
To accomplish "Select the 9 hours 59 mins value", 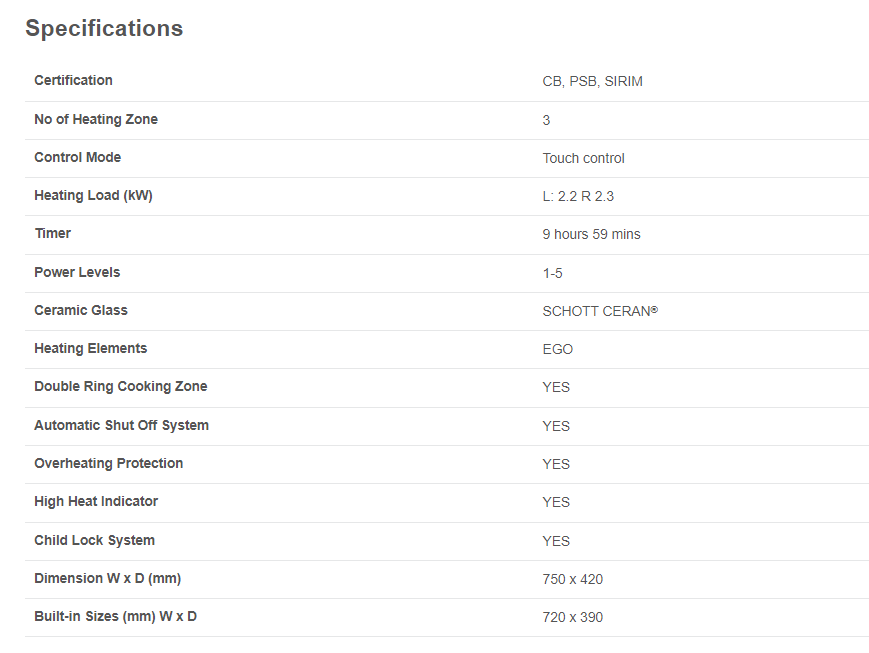I will 591,234.
